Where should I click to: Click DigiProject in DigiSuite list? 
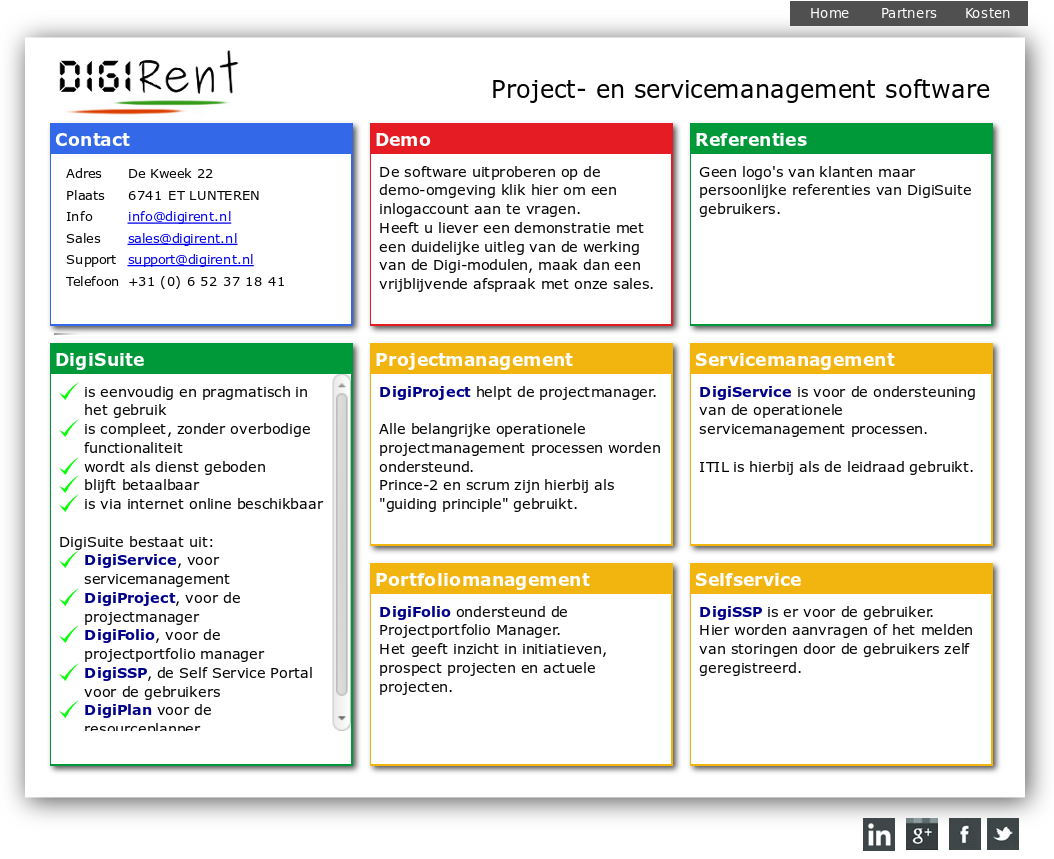(129, 598)
